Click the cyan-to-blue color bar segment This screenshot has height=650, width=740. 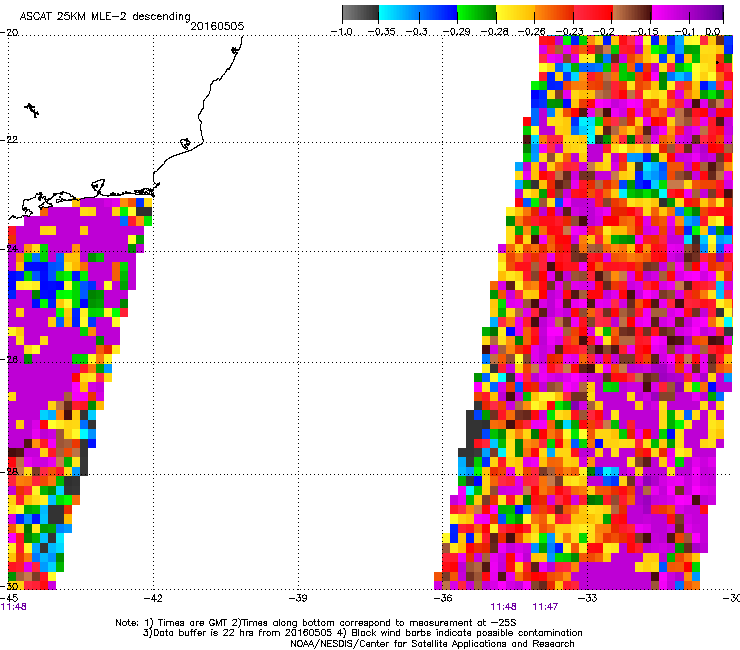pyautogui.click(x=418, y=13)
